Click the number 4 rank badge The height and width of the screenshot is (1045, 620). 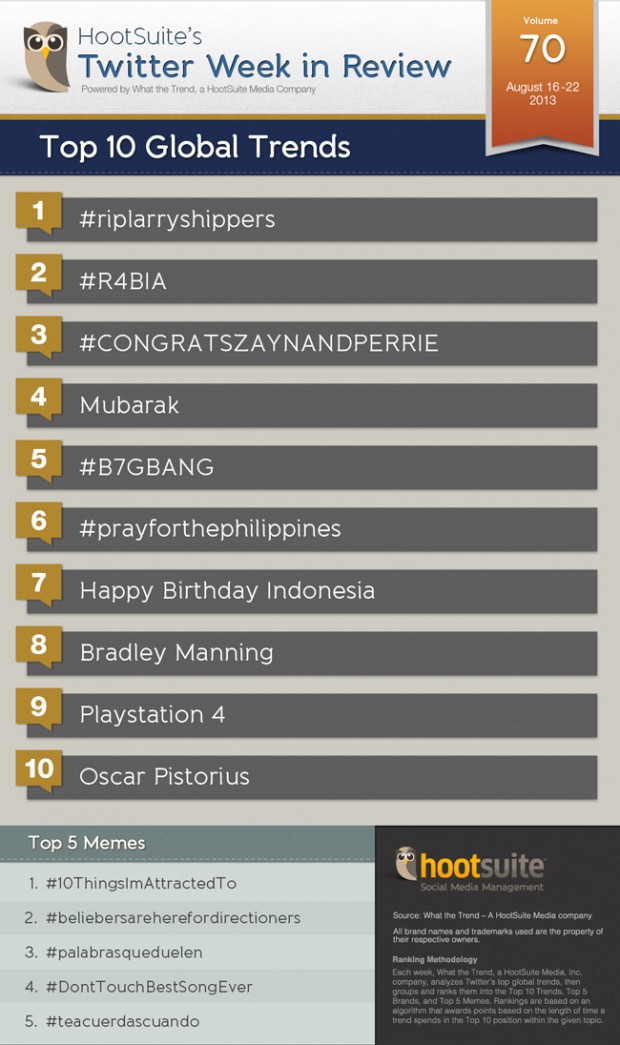pos(39,398)
